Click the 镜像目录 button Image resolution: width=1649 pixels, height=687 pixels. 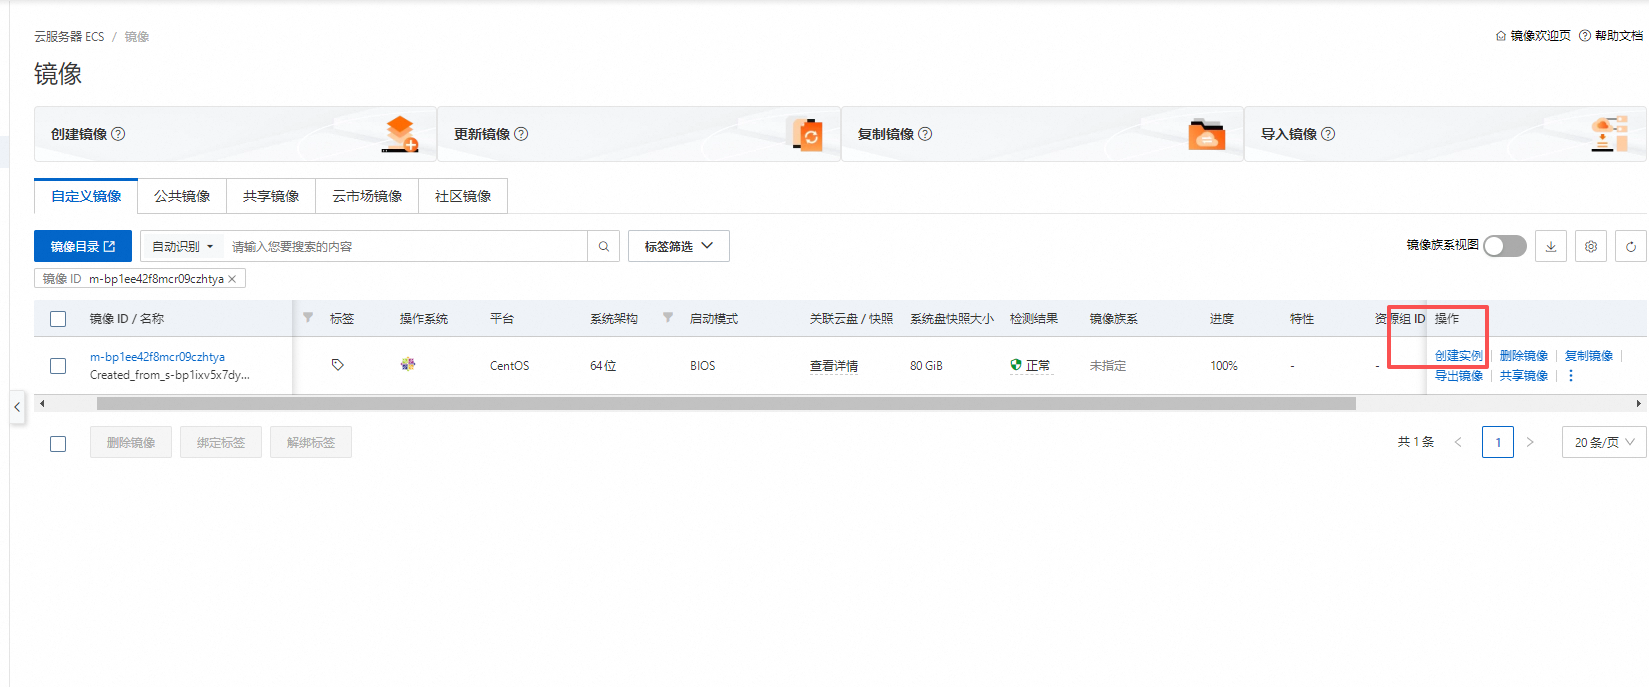pyautogui.click(x=83, y=246)
